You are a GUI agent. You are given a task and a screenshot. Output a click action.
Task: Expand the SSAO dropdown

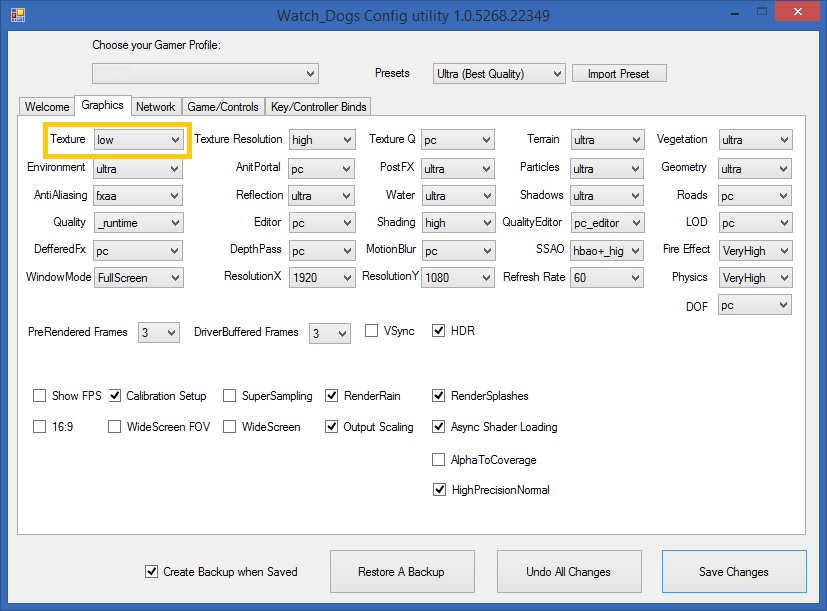(x=607, y=251)
